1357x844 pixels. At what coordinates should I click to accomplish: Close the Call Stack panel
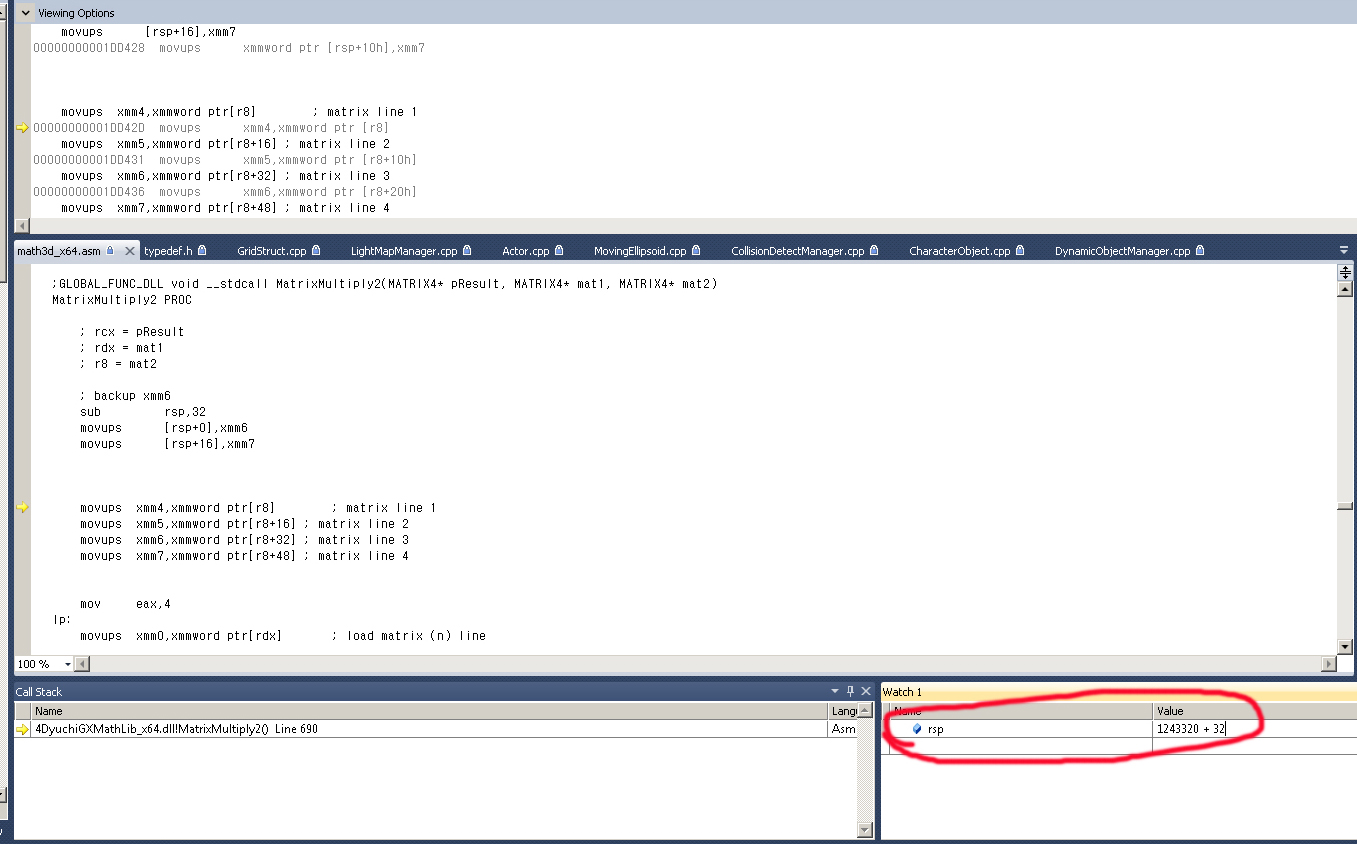pyautogui.click(x=866, y=691)
